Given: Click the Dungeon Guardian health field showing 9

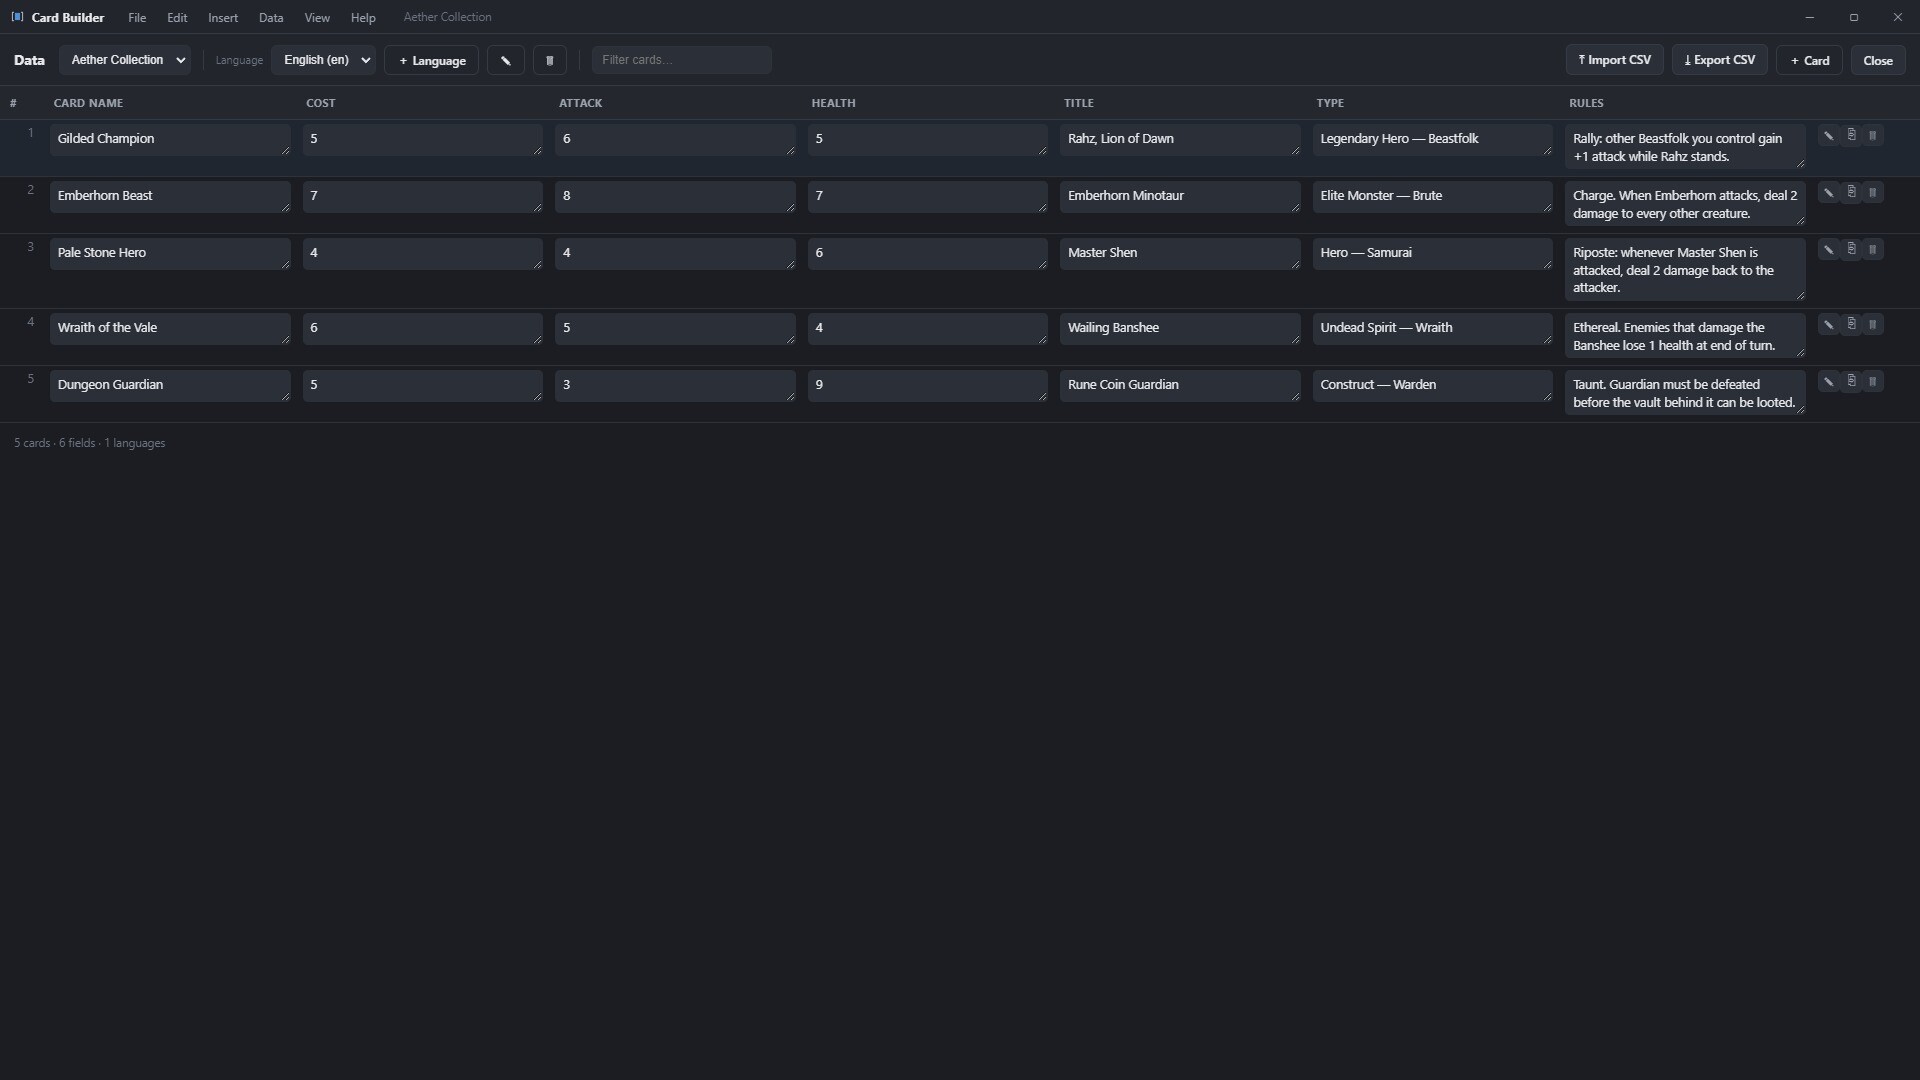Looking at the screenshot, I should 928,385.
